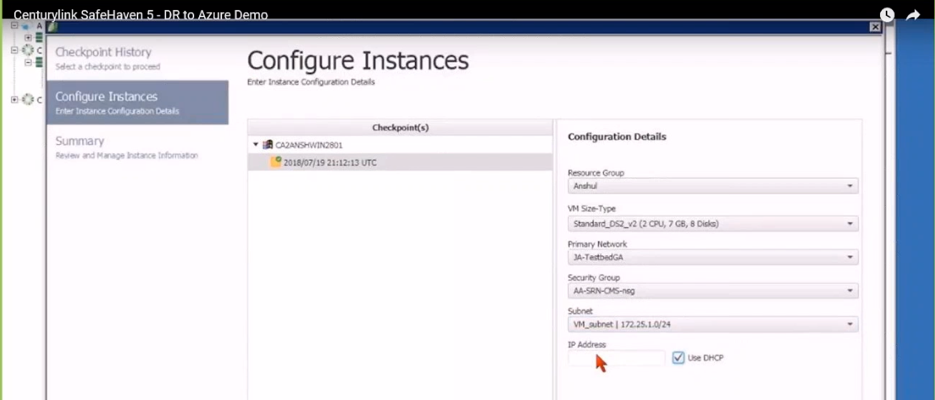Click the Share arrow icon on video
The width and height of the screenshot is (935, 400).
(913, 15)
